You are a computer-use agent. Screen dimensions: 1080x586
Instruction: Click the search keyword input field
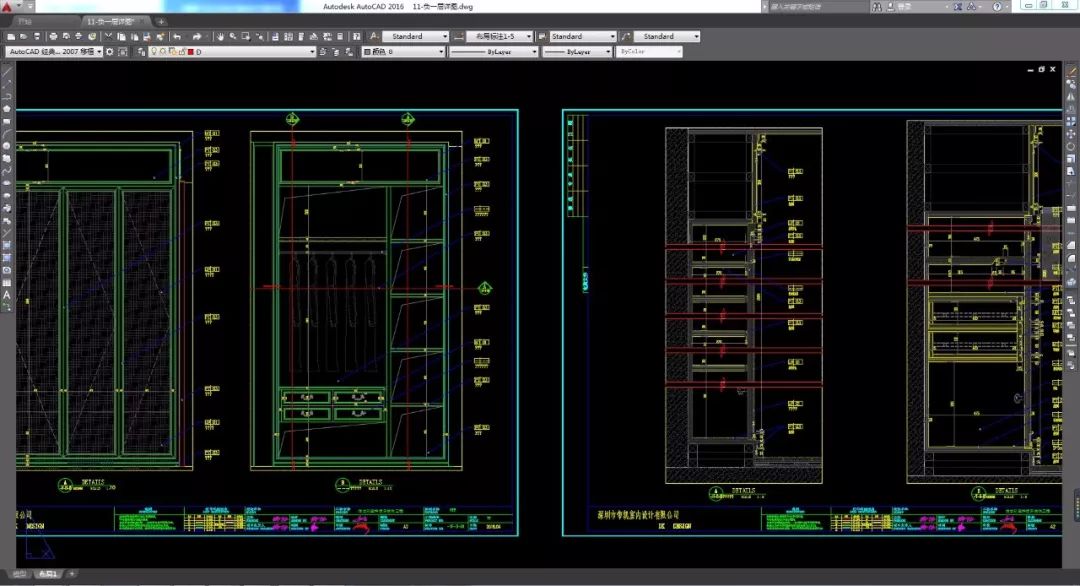point(815,7)
